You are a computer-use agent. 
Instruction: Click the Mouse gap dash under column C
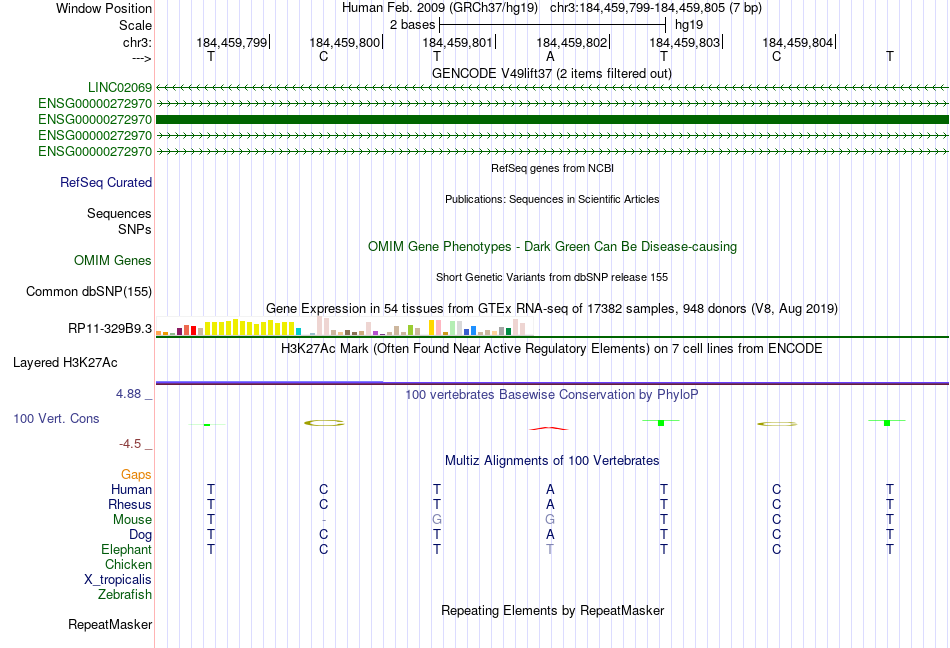[324, 520]
